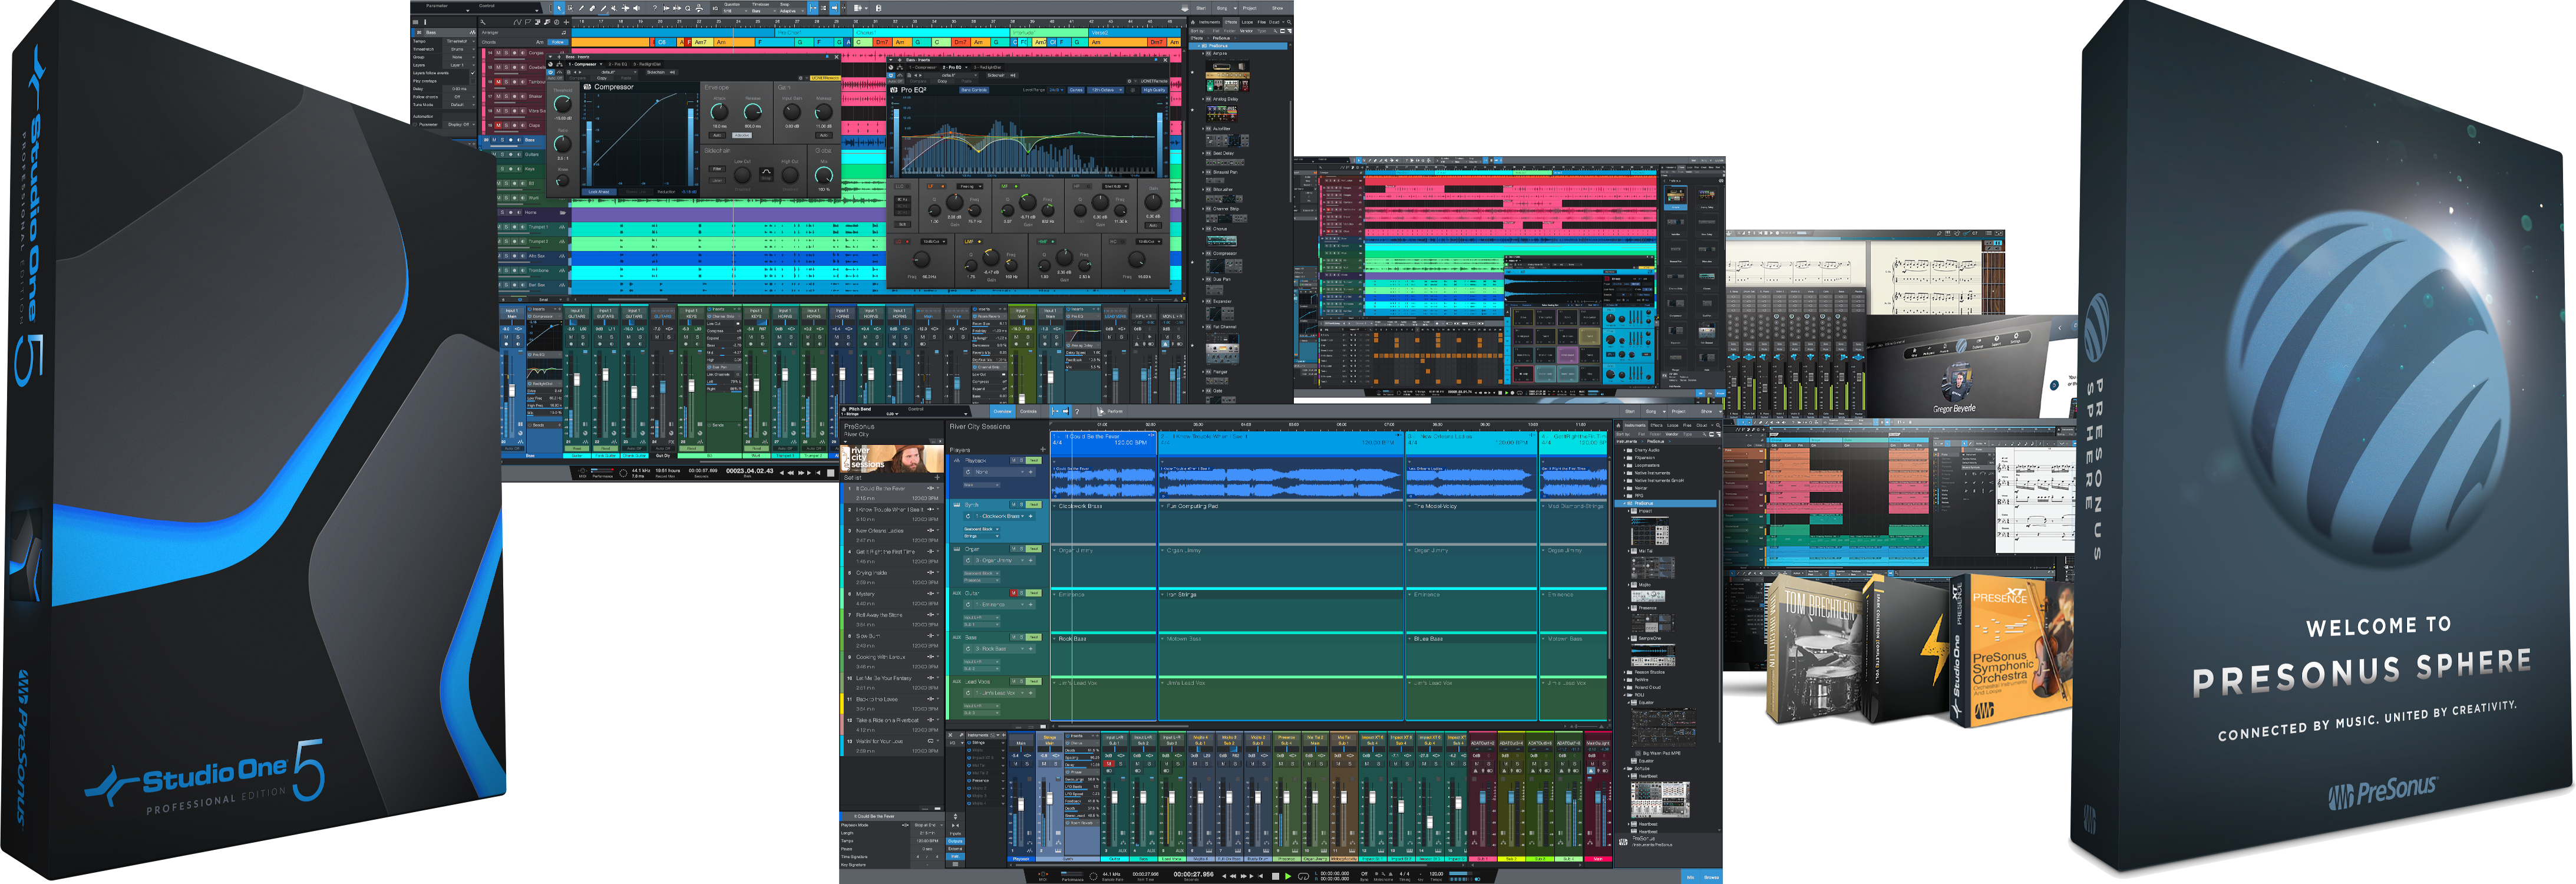The image size is (2576, 884).
Task: Select the Split tool in the toolbar
Action: pos(582,9)
